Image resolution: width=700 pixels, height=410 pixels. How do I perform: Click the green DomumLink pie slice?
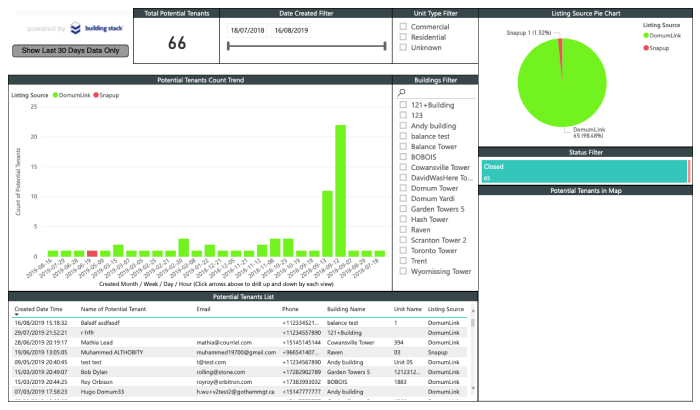[562, 85]
